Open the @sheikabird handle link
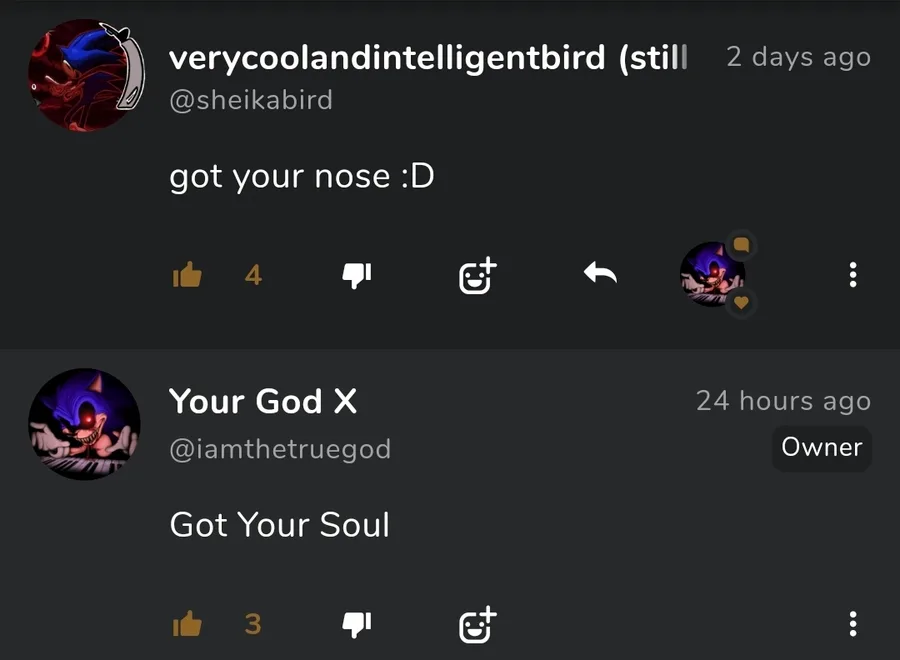 click(x=251, y=101)
